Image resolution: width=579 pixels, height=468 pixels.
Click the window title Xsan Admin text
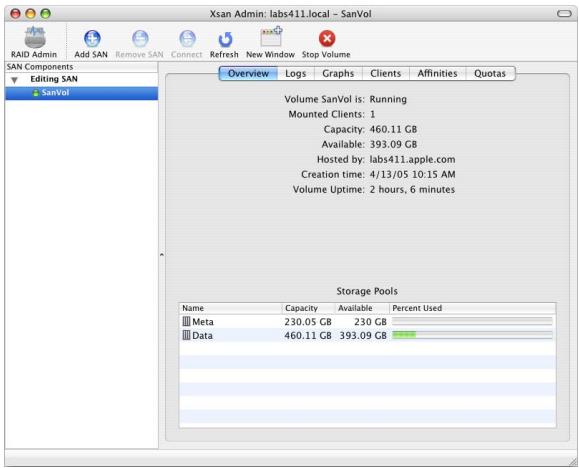click(x=291, y=14)
